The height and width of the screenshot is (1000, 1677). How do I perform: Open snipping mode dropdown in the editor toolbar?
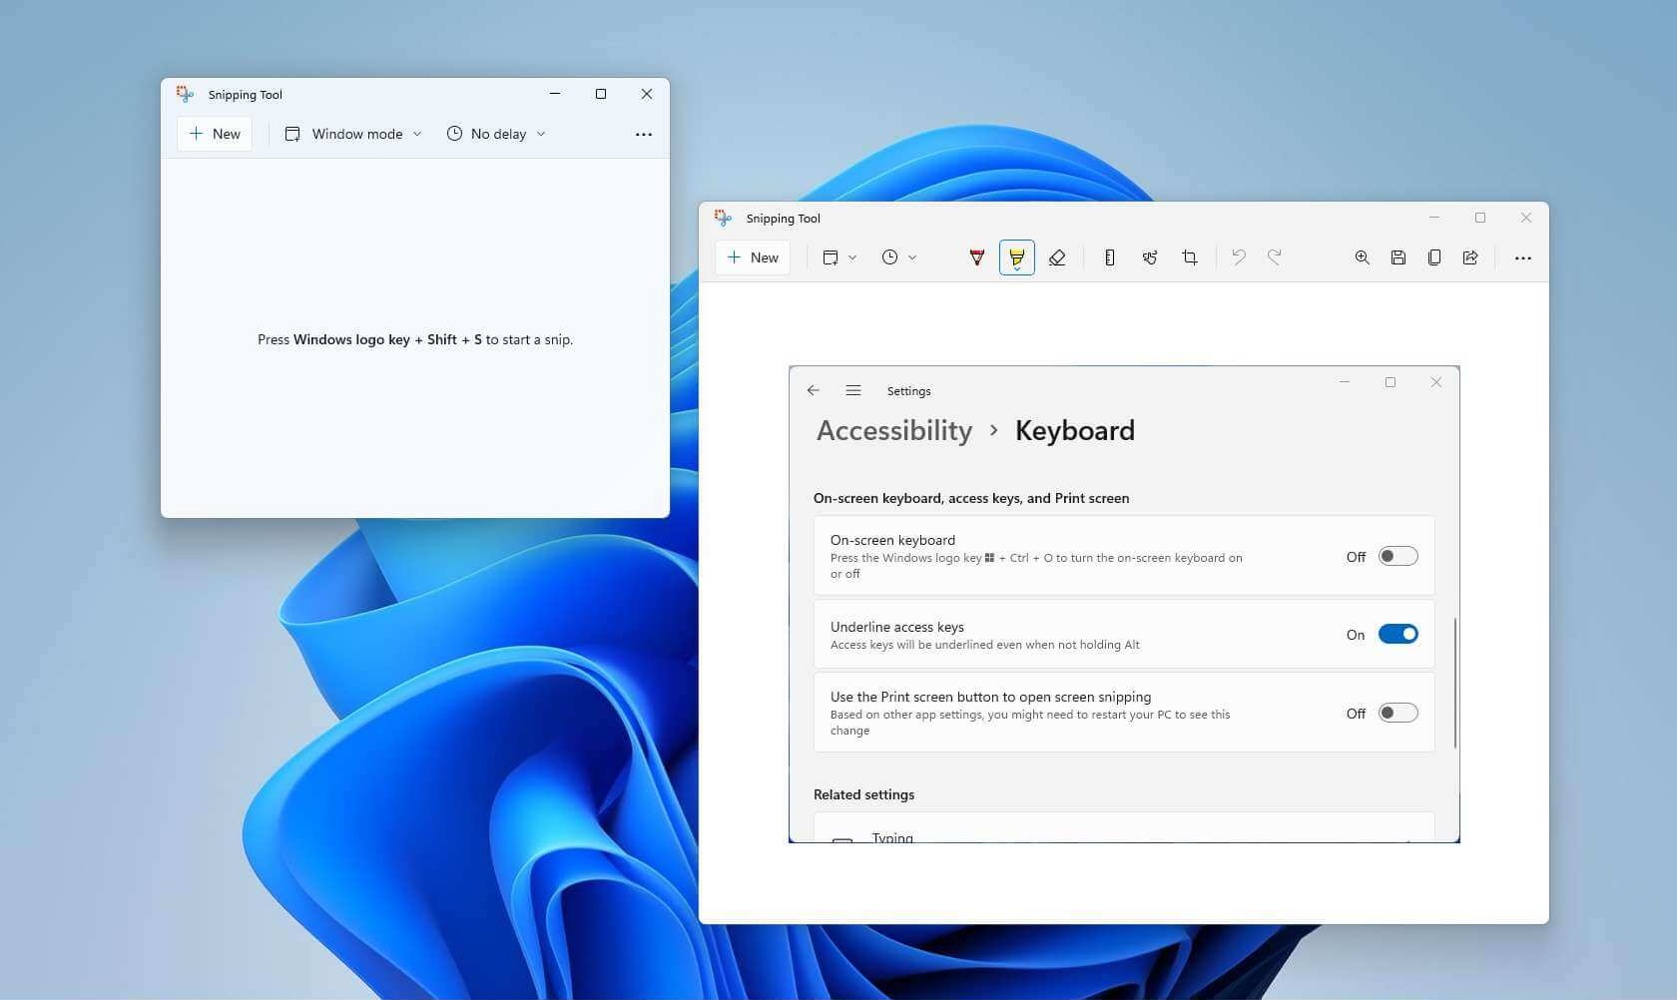coord(839,258)
